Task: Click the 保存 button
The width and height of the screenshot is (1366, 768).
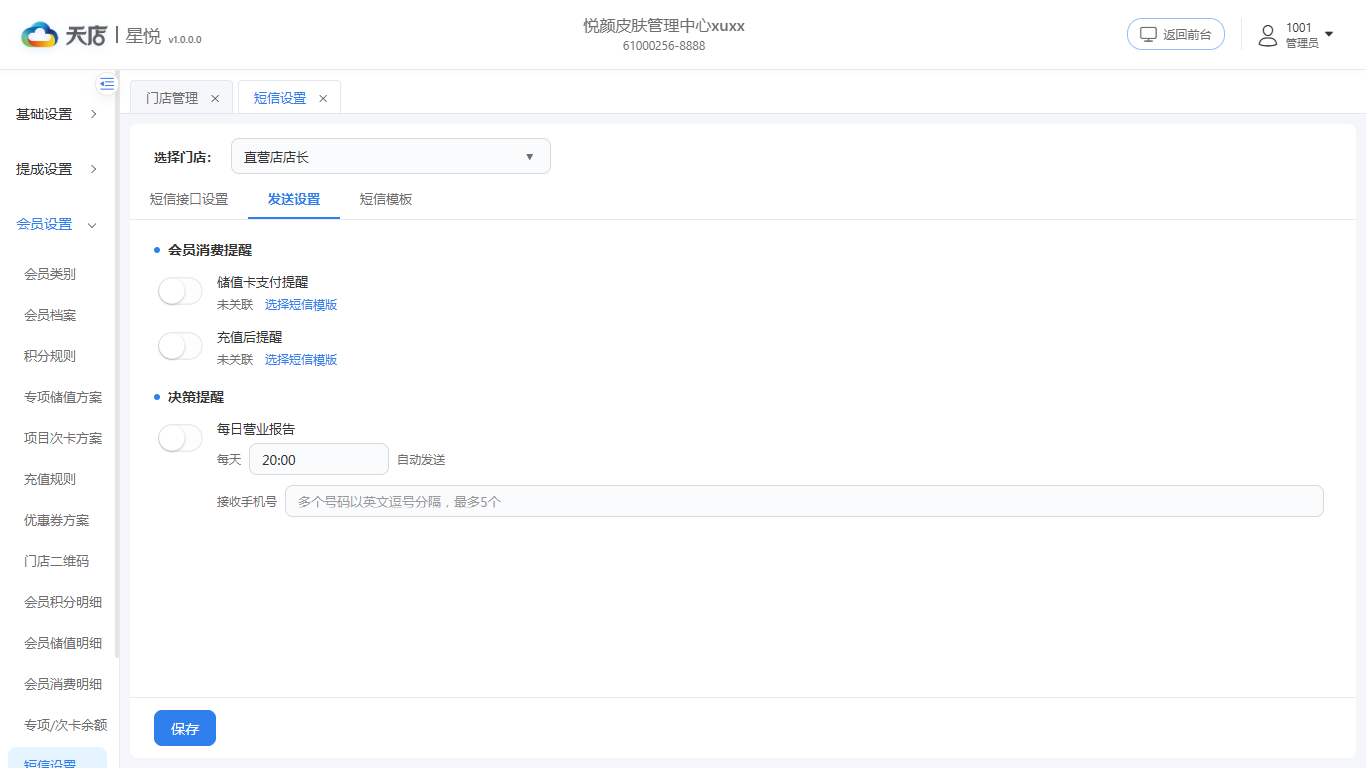Action: [185, 728]
